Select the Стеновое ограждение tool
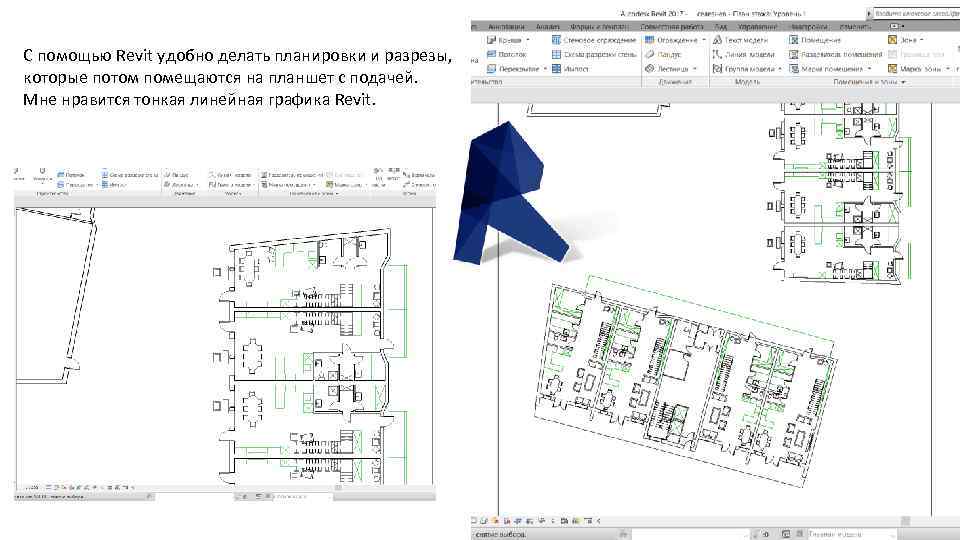This screenshot has width=960, height=540. 593,40
